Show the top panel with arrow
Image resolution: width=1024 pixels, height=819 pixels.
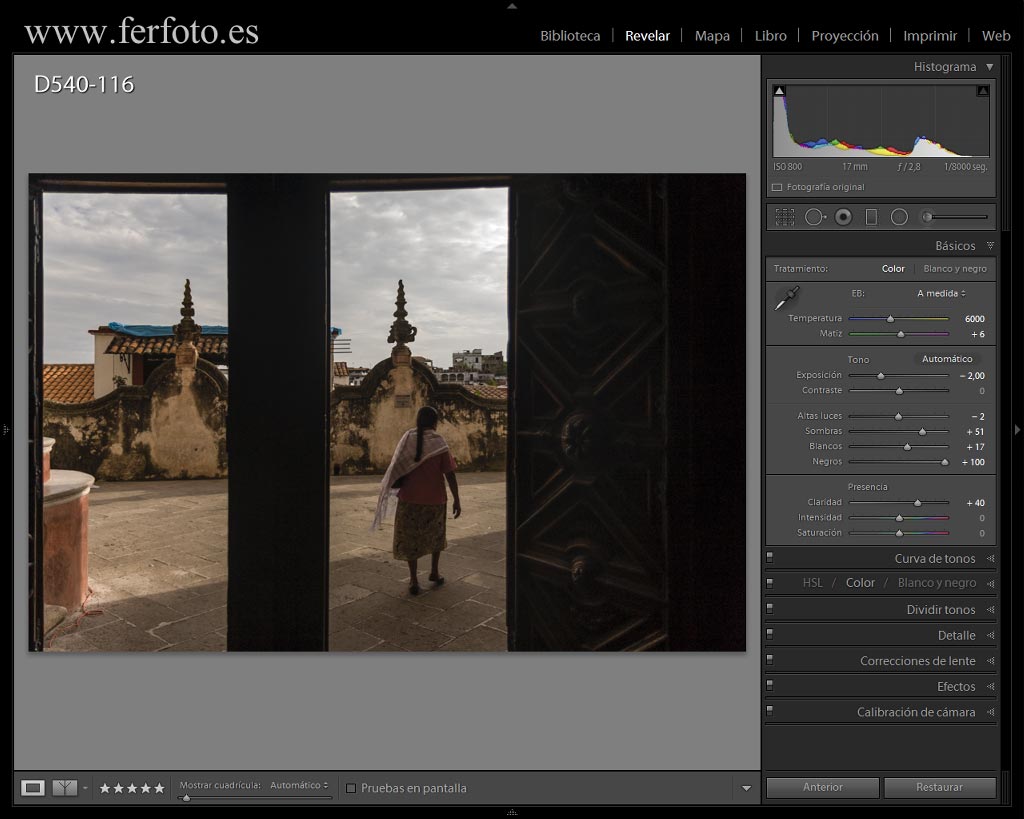pyautogui.click(x=512, y=6)
